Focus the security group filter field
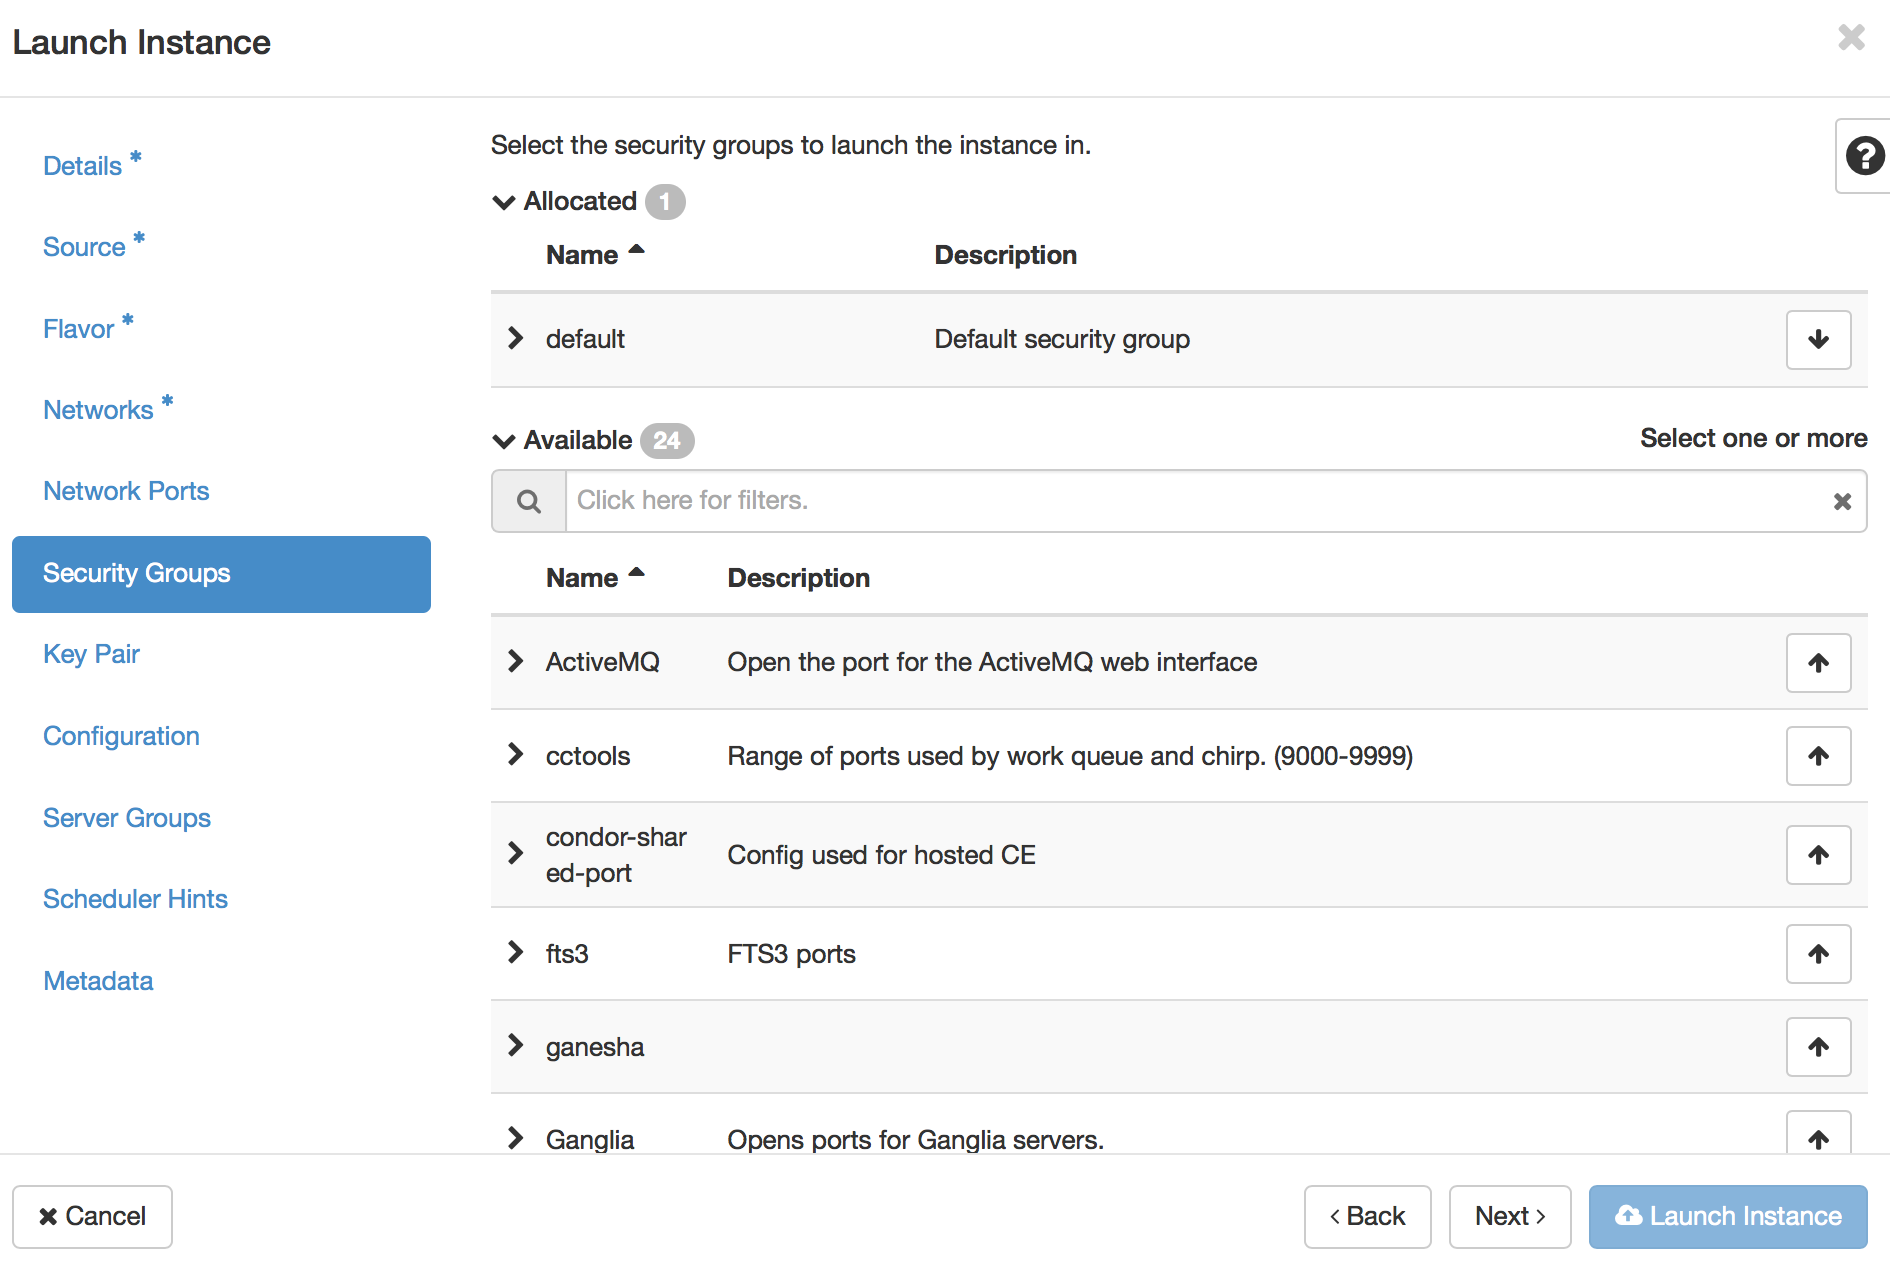The width and height of the screenshot is (1890, 1262). click(x=1190, y=501)
